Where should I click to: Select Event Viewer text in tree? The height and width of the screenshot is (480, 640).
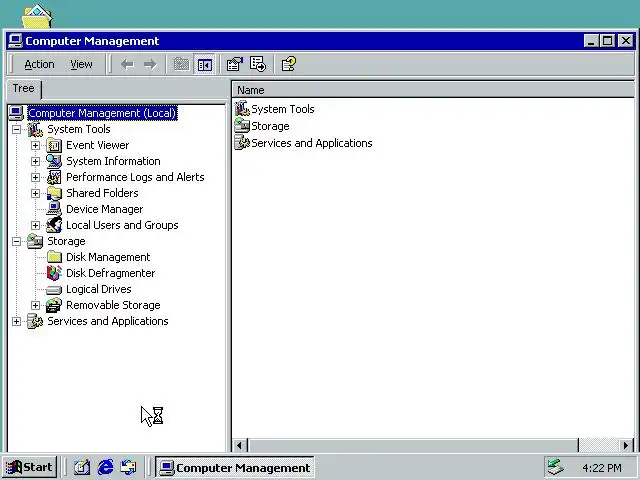(x=98, y=145)
